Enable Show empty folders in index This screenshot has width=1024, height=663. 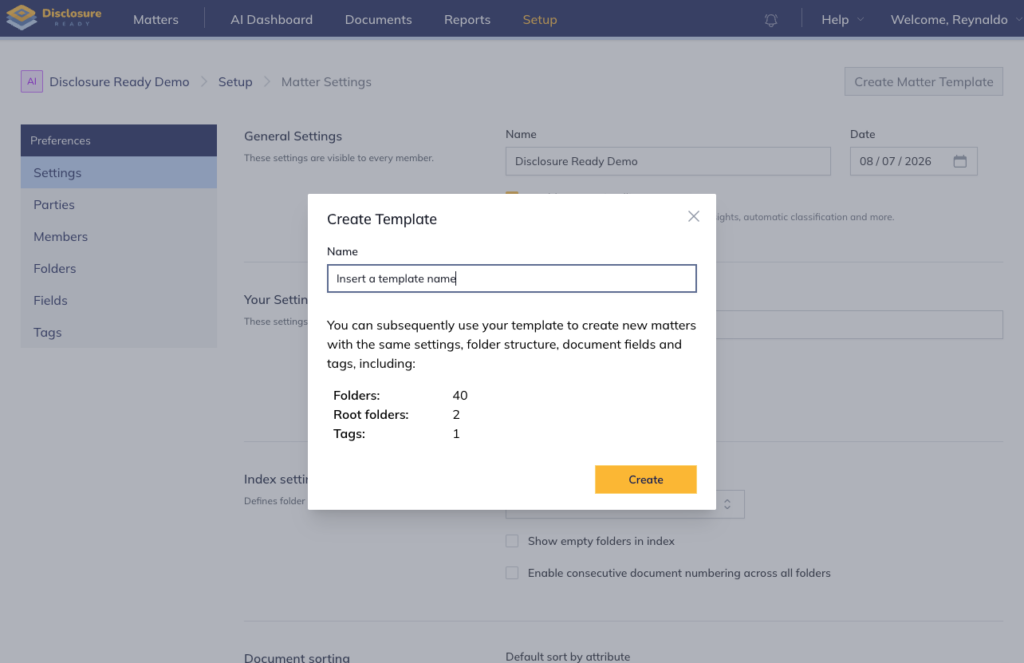pos(512,541)
